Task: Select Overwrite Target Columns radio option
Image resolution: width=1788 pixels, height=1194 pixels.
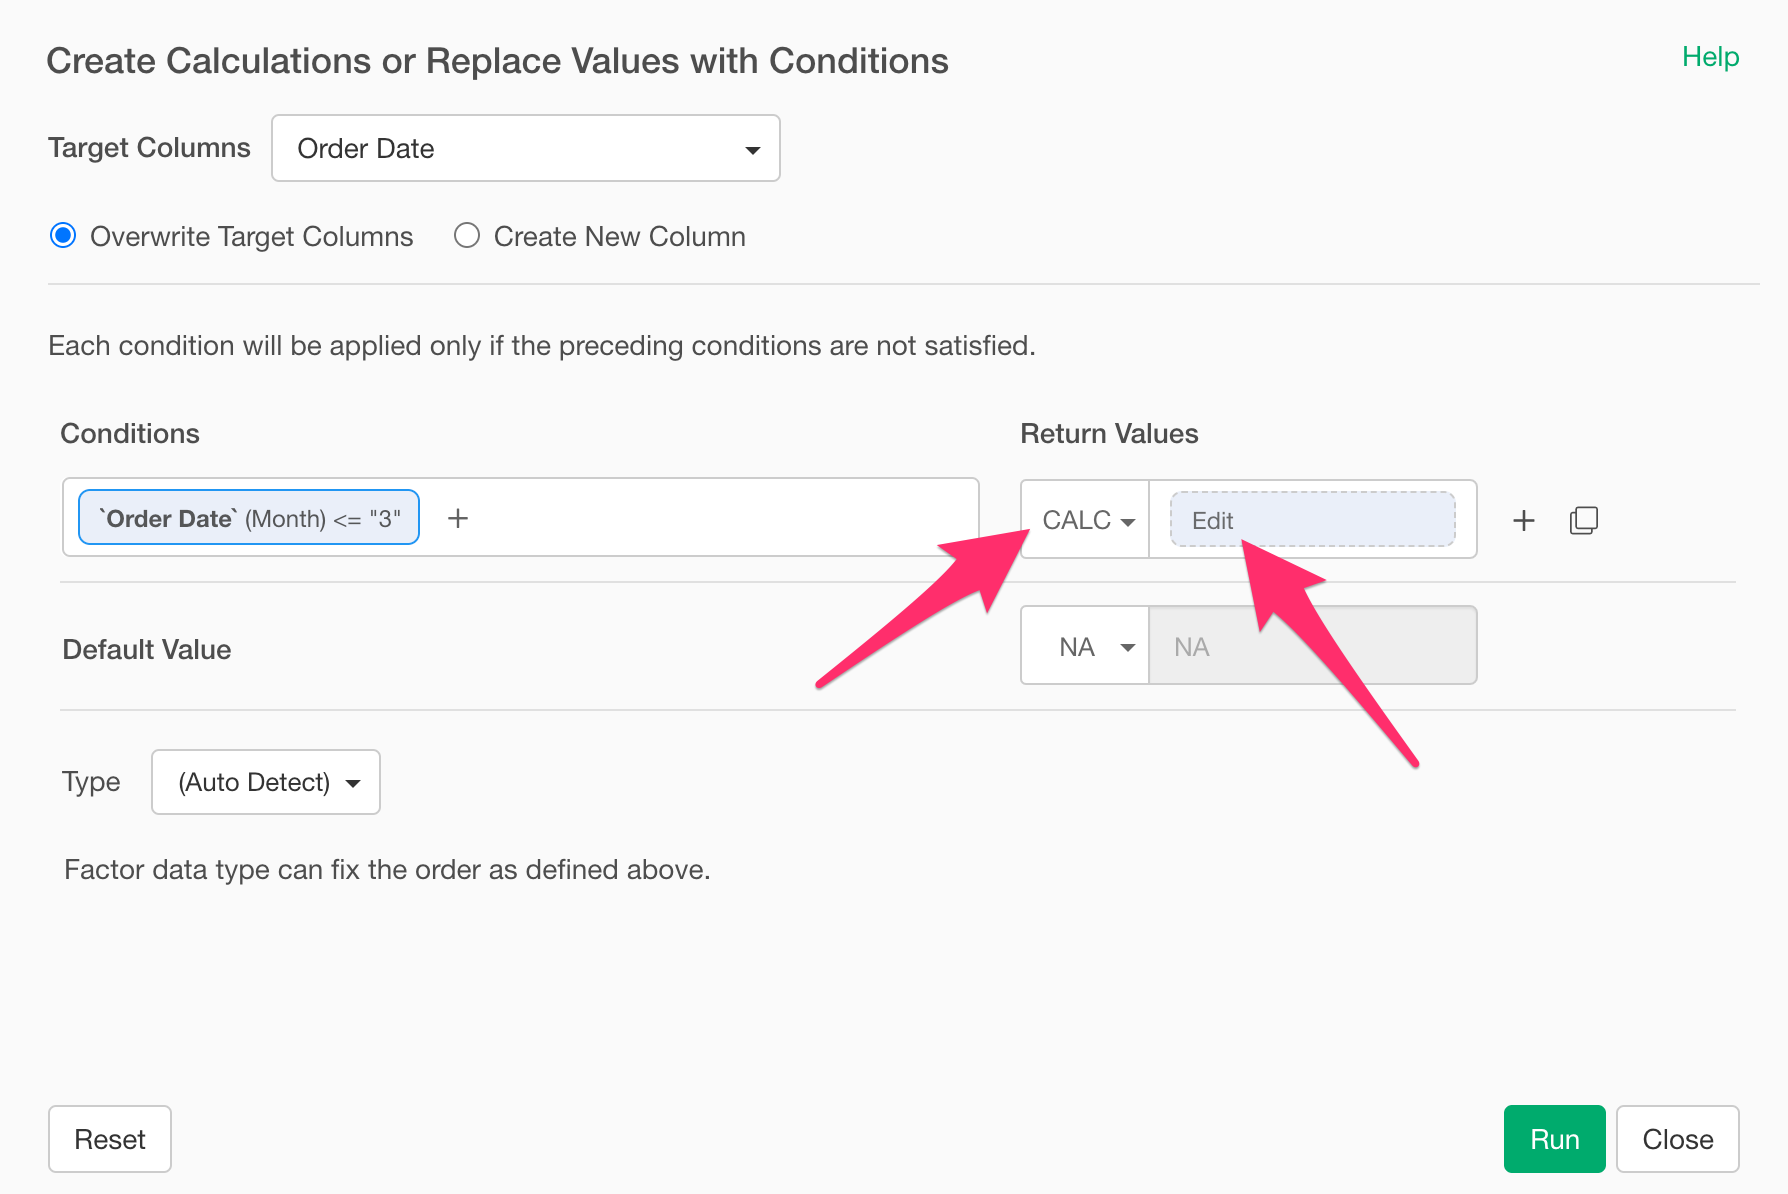Action: pyautogui.click(x=63, y=236)
